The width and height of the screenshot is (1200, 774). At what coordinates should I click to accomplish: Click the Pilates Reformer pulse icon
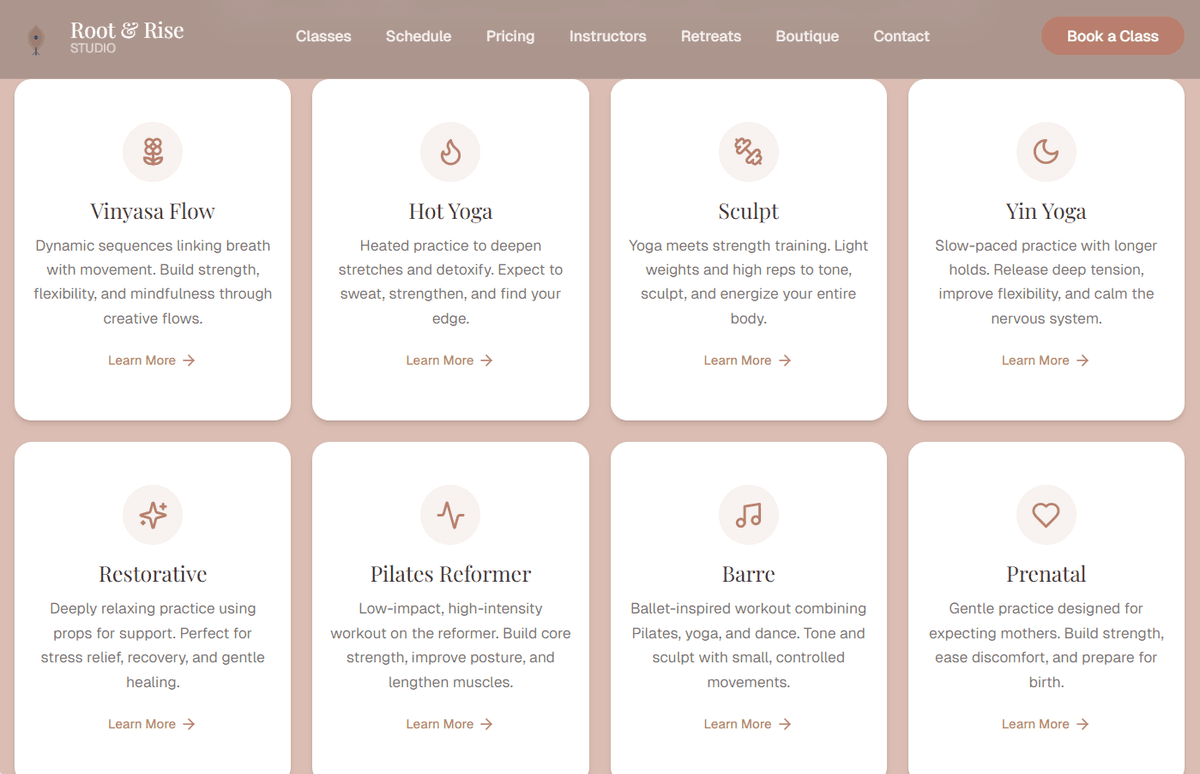pyautogui.click(x=451, y=515)
